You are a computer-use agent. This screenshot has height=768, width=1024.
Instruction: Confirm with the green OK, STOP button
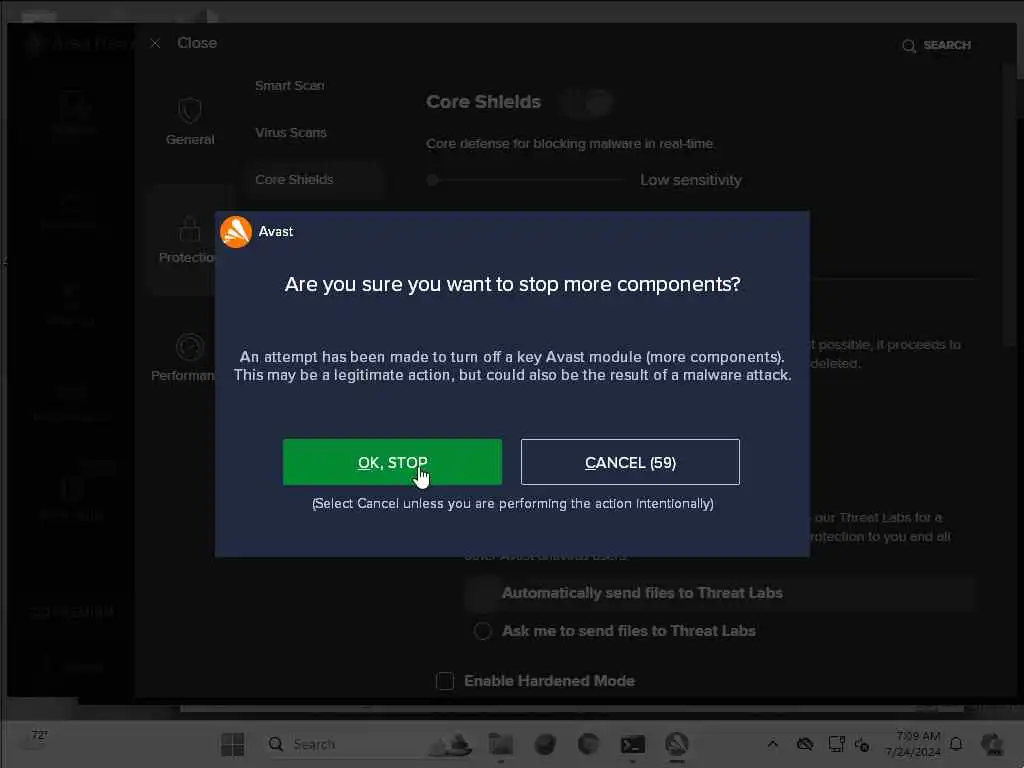point(392,462)
